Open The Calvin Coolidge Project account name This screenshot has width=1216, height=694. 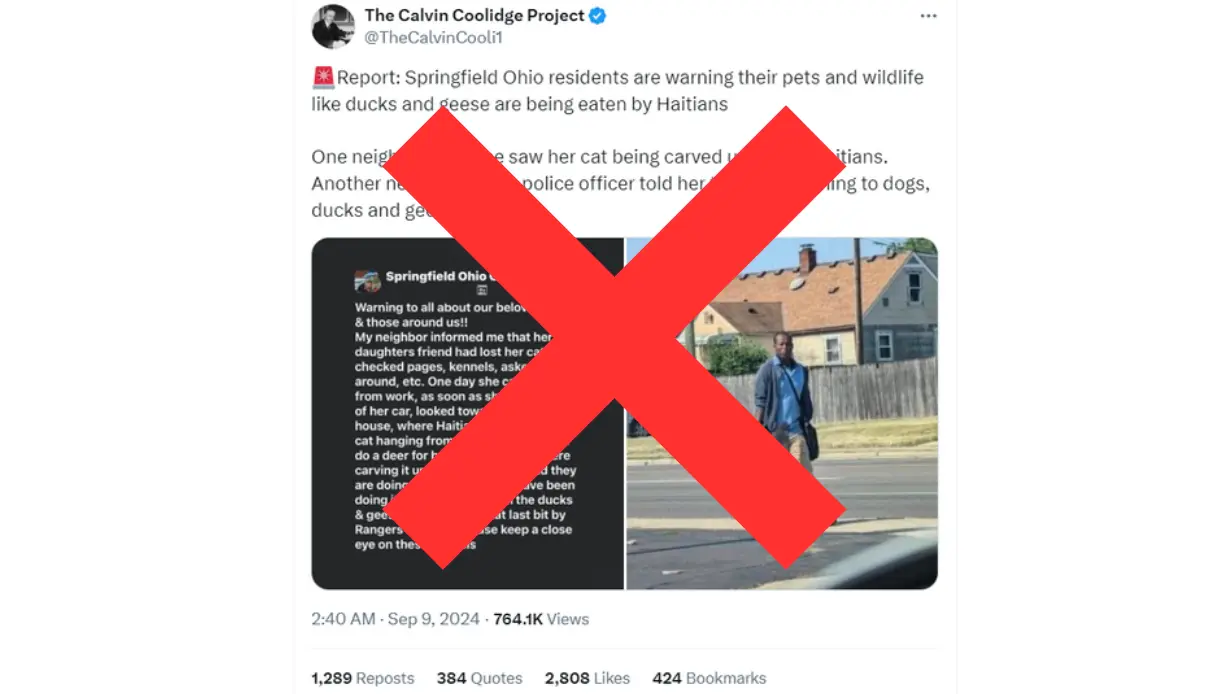point(474,15)
